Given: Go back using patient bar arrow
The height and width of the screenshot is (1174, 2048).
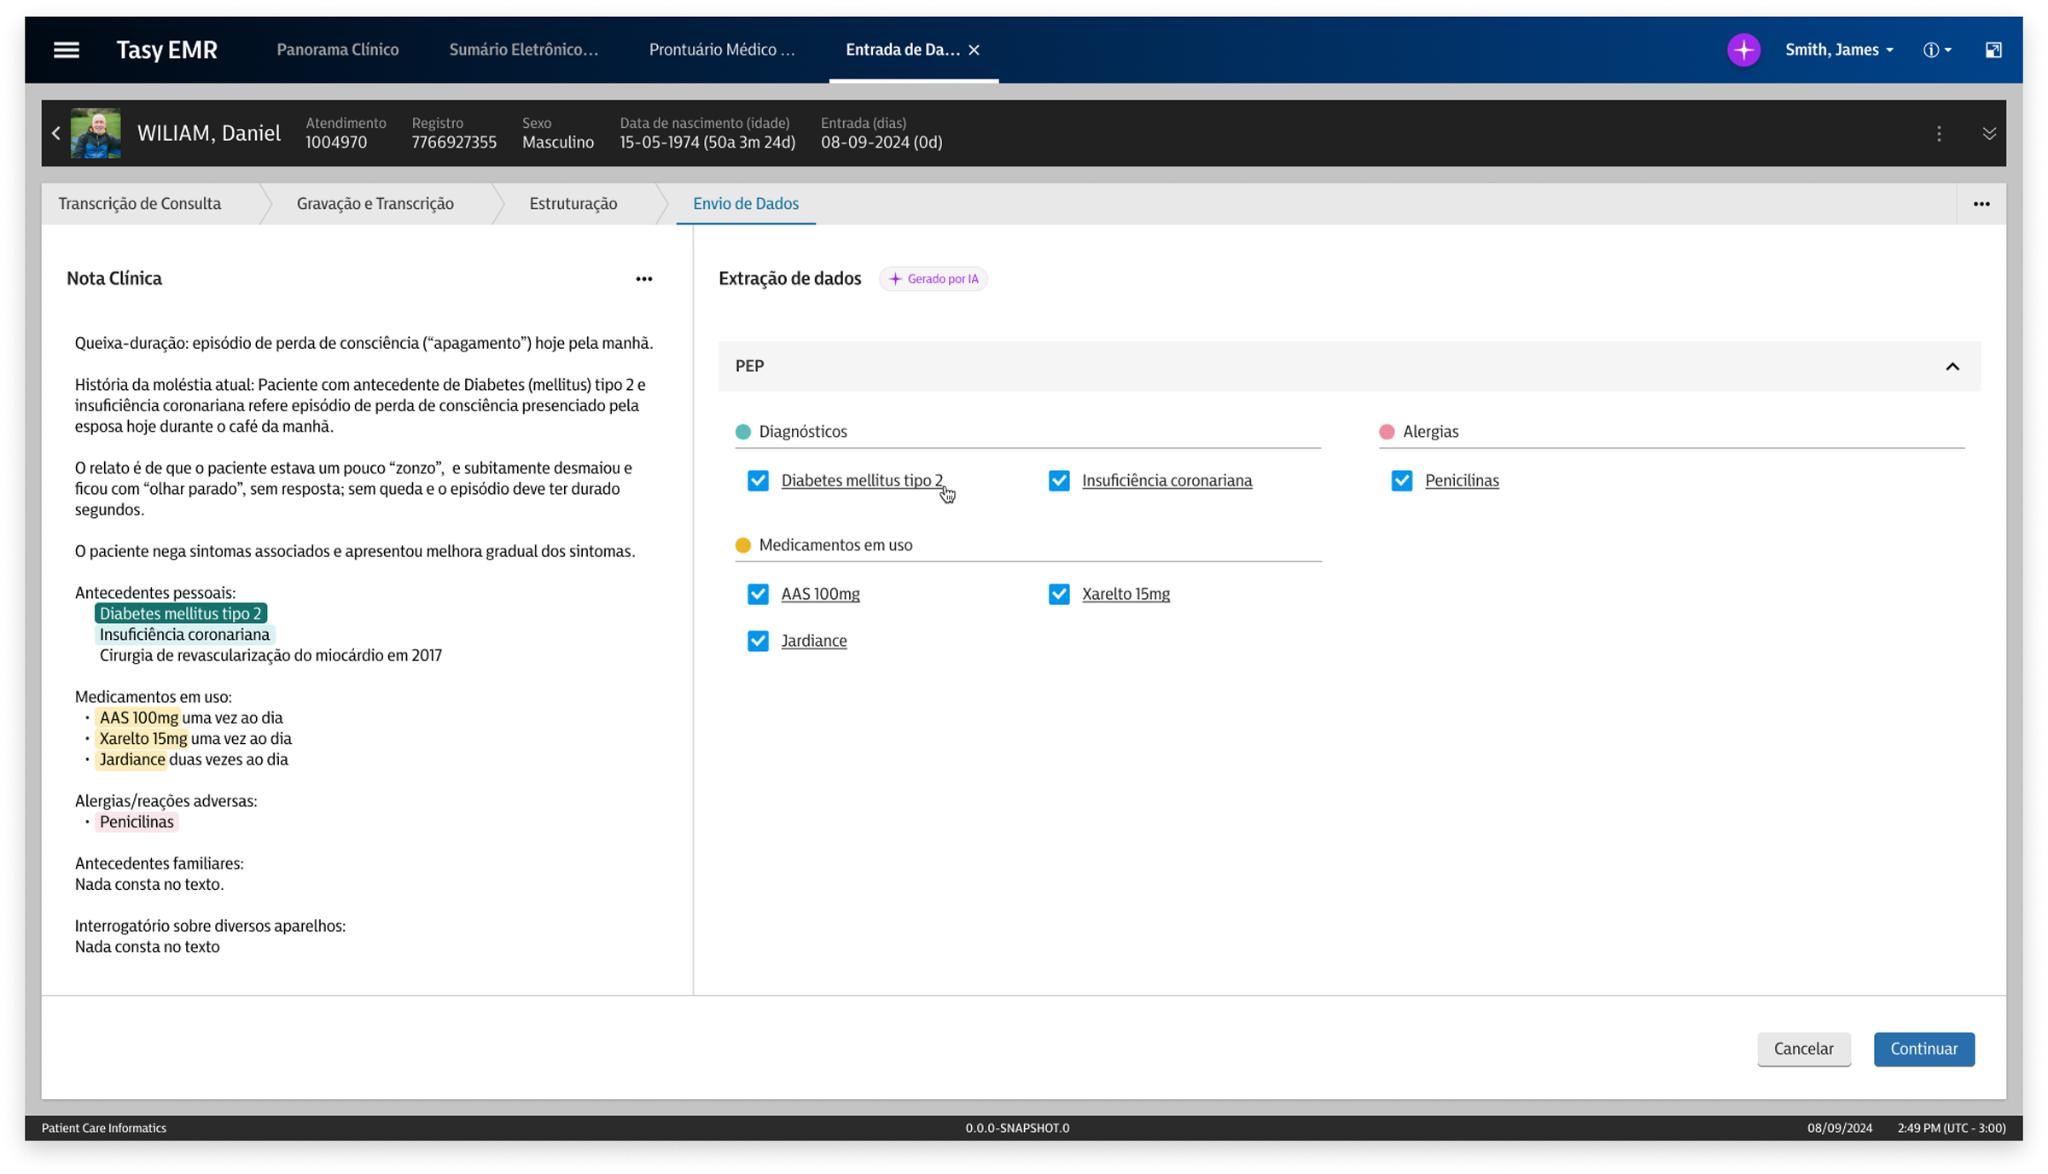Looking at the screenshot, I should [x=56, y=133].
